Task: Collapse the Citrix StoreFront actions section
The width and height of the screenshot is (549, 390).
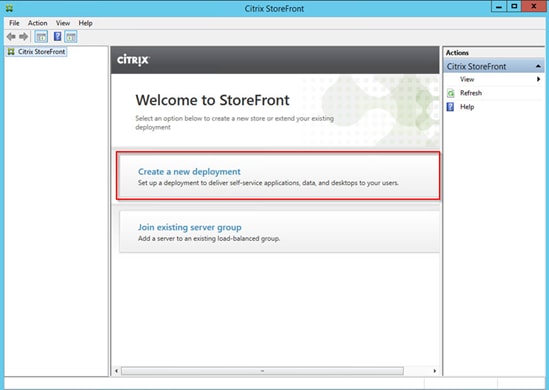Action: pyautogui.click(x=538, y=66)
